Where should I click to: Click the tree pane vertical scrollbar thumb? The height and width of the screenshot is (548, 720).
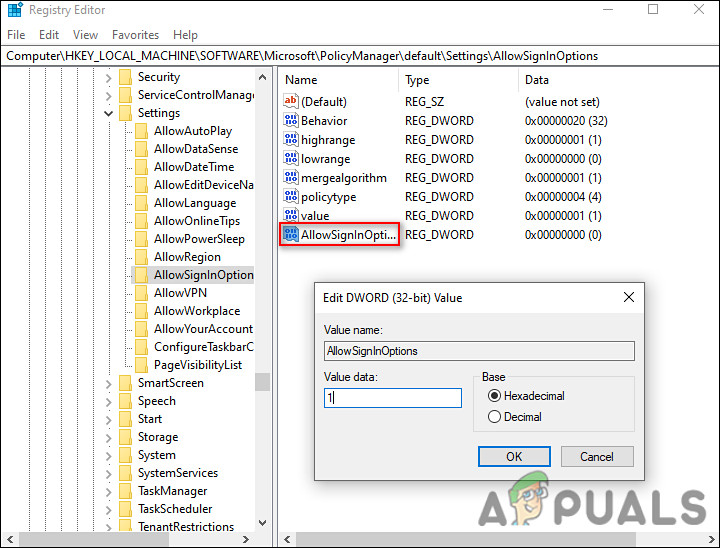pos(262,382)
